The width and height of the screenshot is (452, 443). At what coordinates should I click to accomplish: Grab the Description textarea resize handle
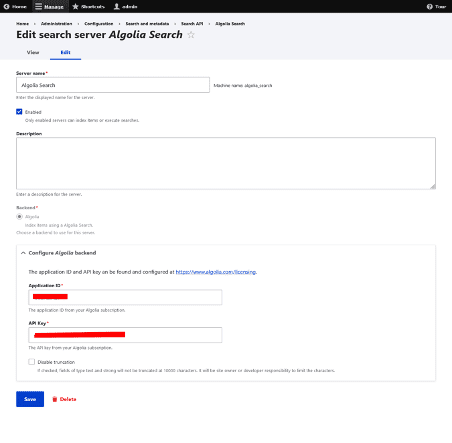433,187
